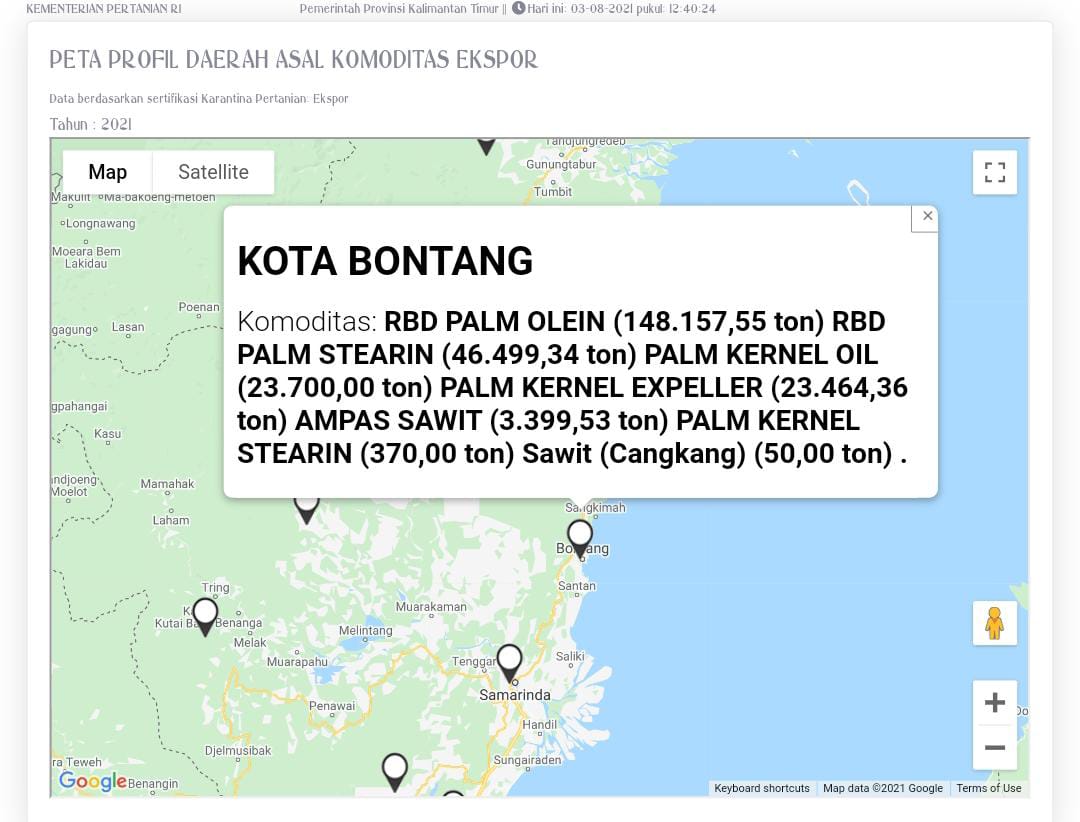
Task: Click the Map data ©2021 Google text
Action: tap(882, 788)
